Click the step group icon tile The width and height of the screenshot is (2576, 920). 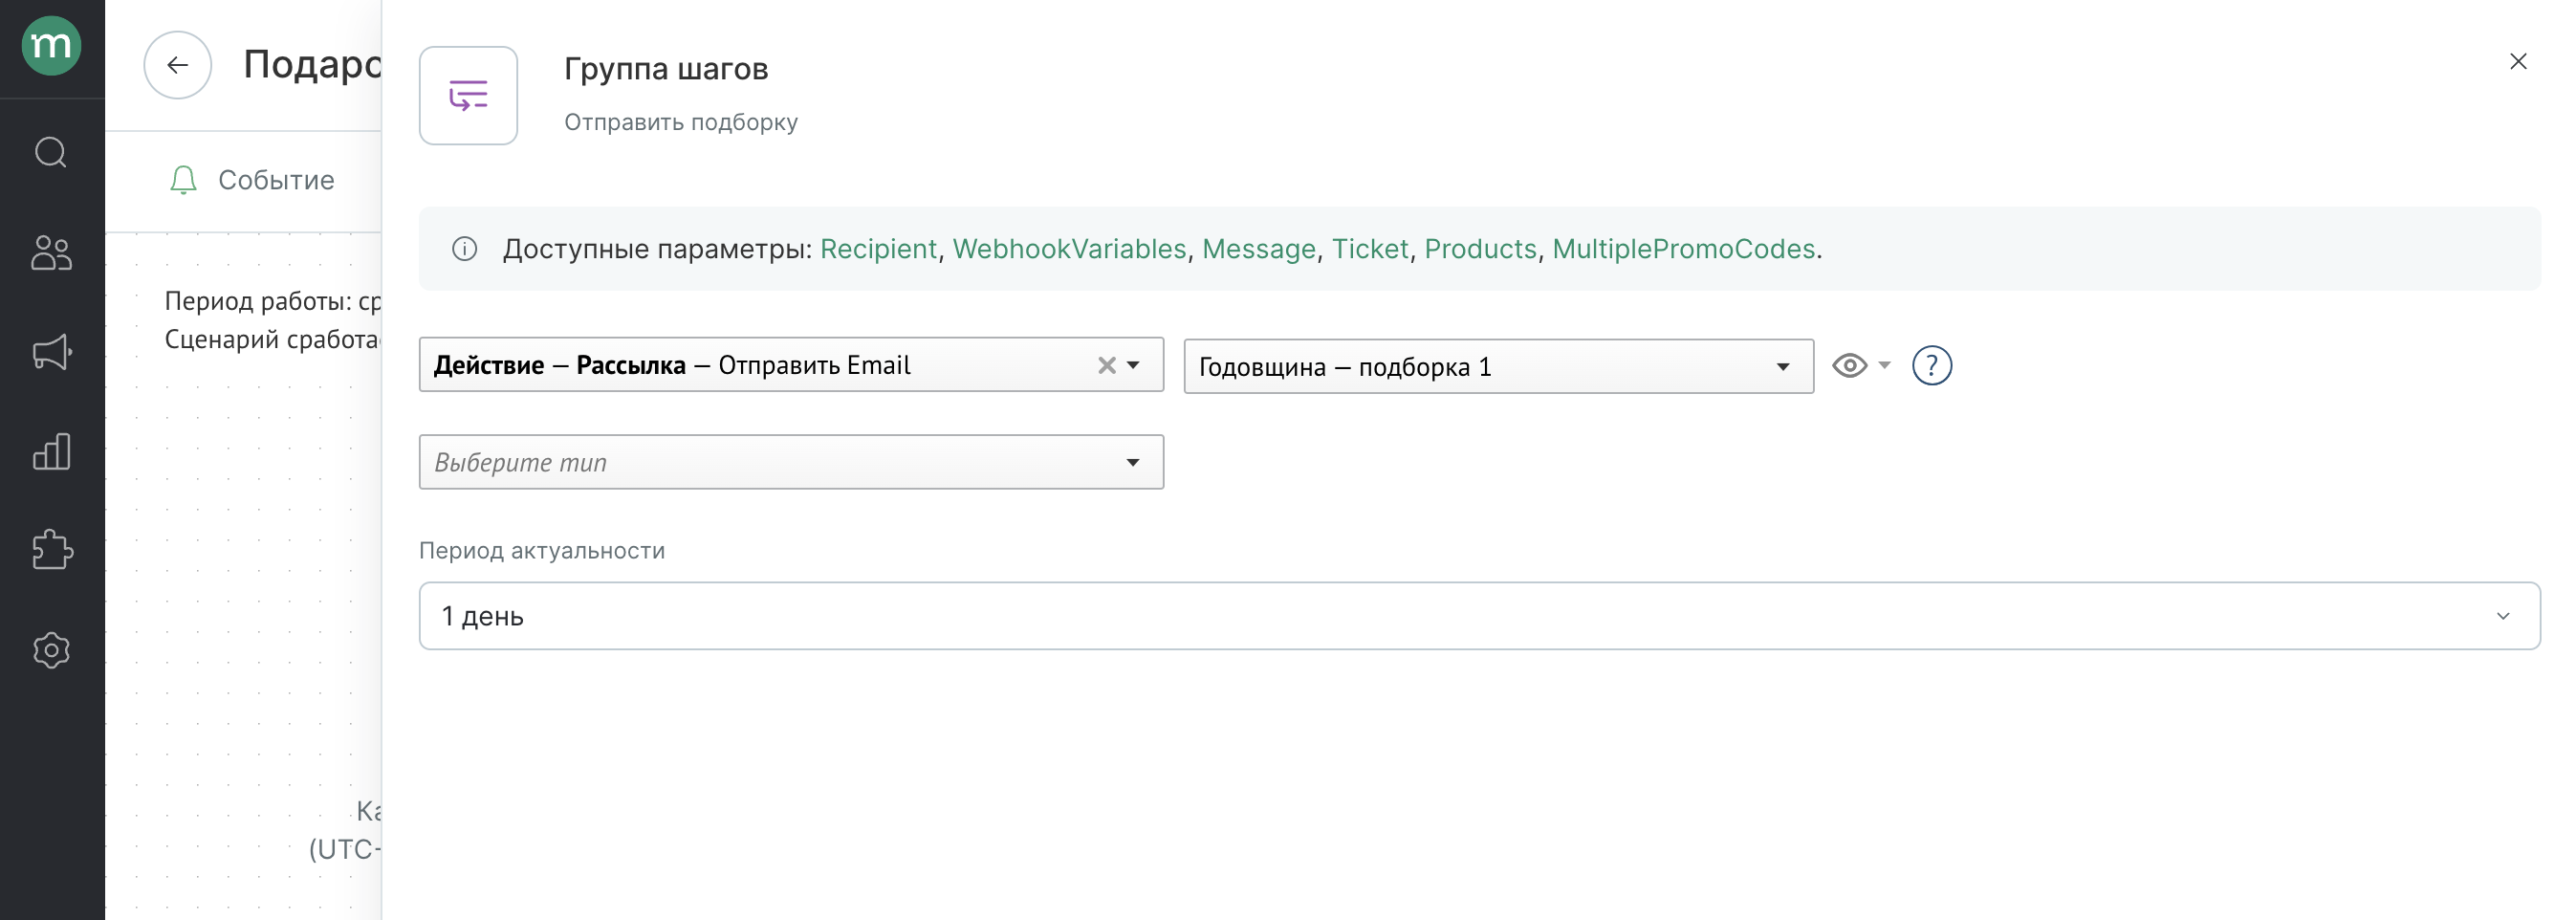(x=468, y=96)
